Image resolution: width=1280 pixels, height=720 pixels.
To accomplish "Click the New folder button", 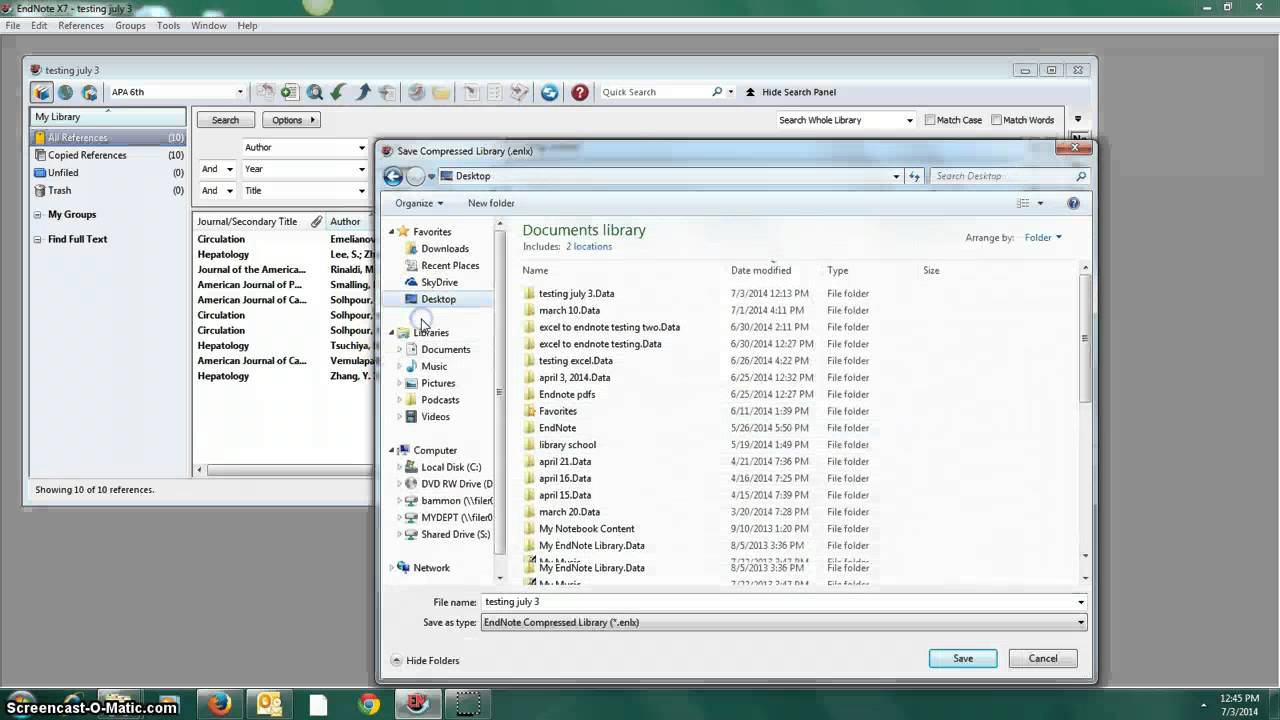I will click(491, 203).
